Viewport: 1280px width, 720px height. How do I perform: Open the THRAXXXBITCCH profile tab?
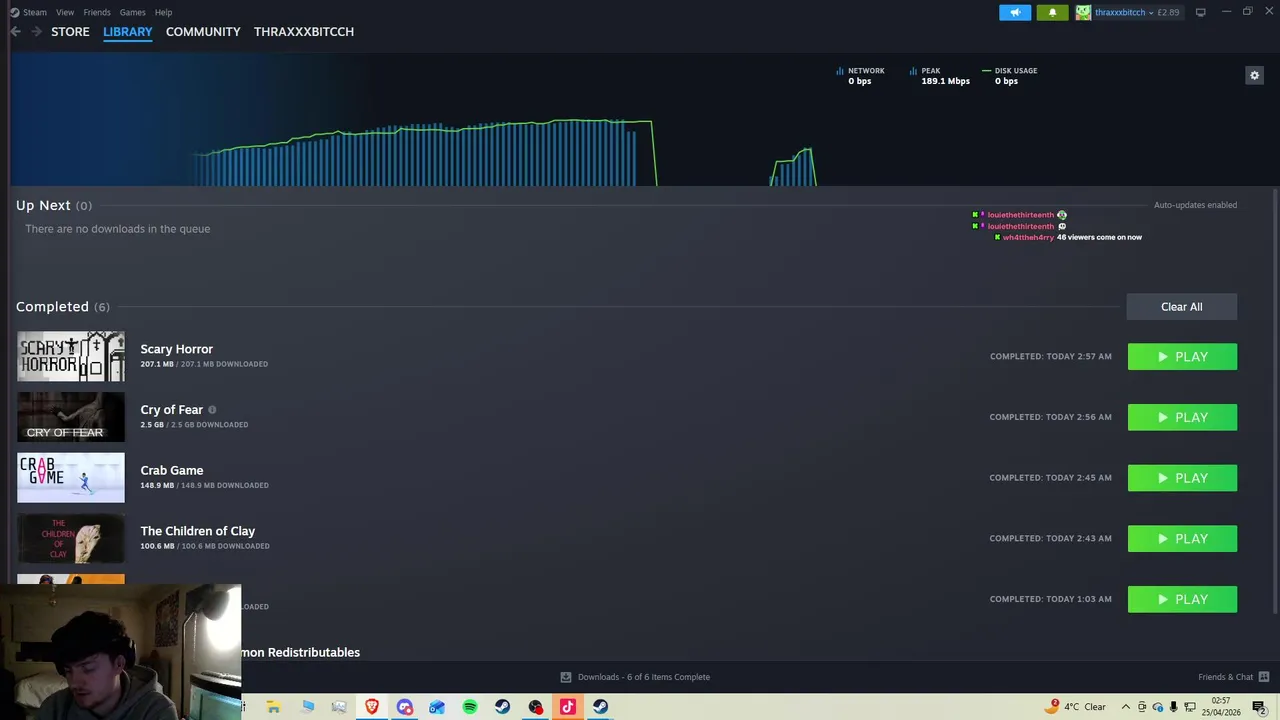coord(304,32)
